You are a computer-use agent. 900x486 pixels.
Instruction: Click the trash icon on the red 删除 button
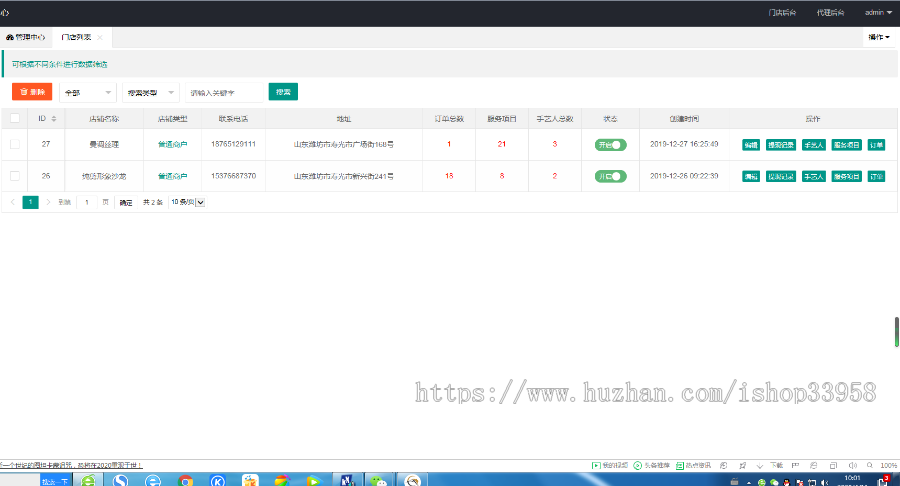click(x=24, y=92)
